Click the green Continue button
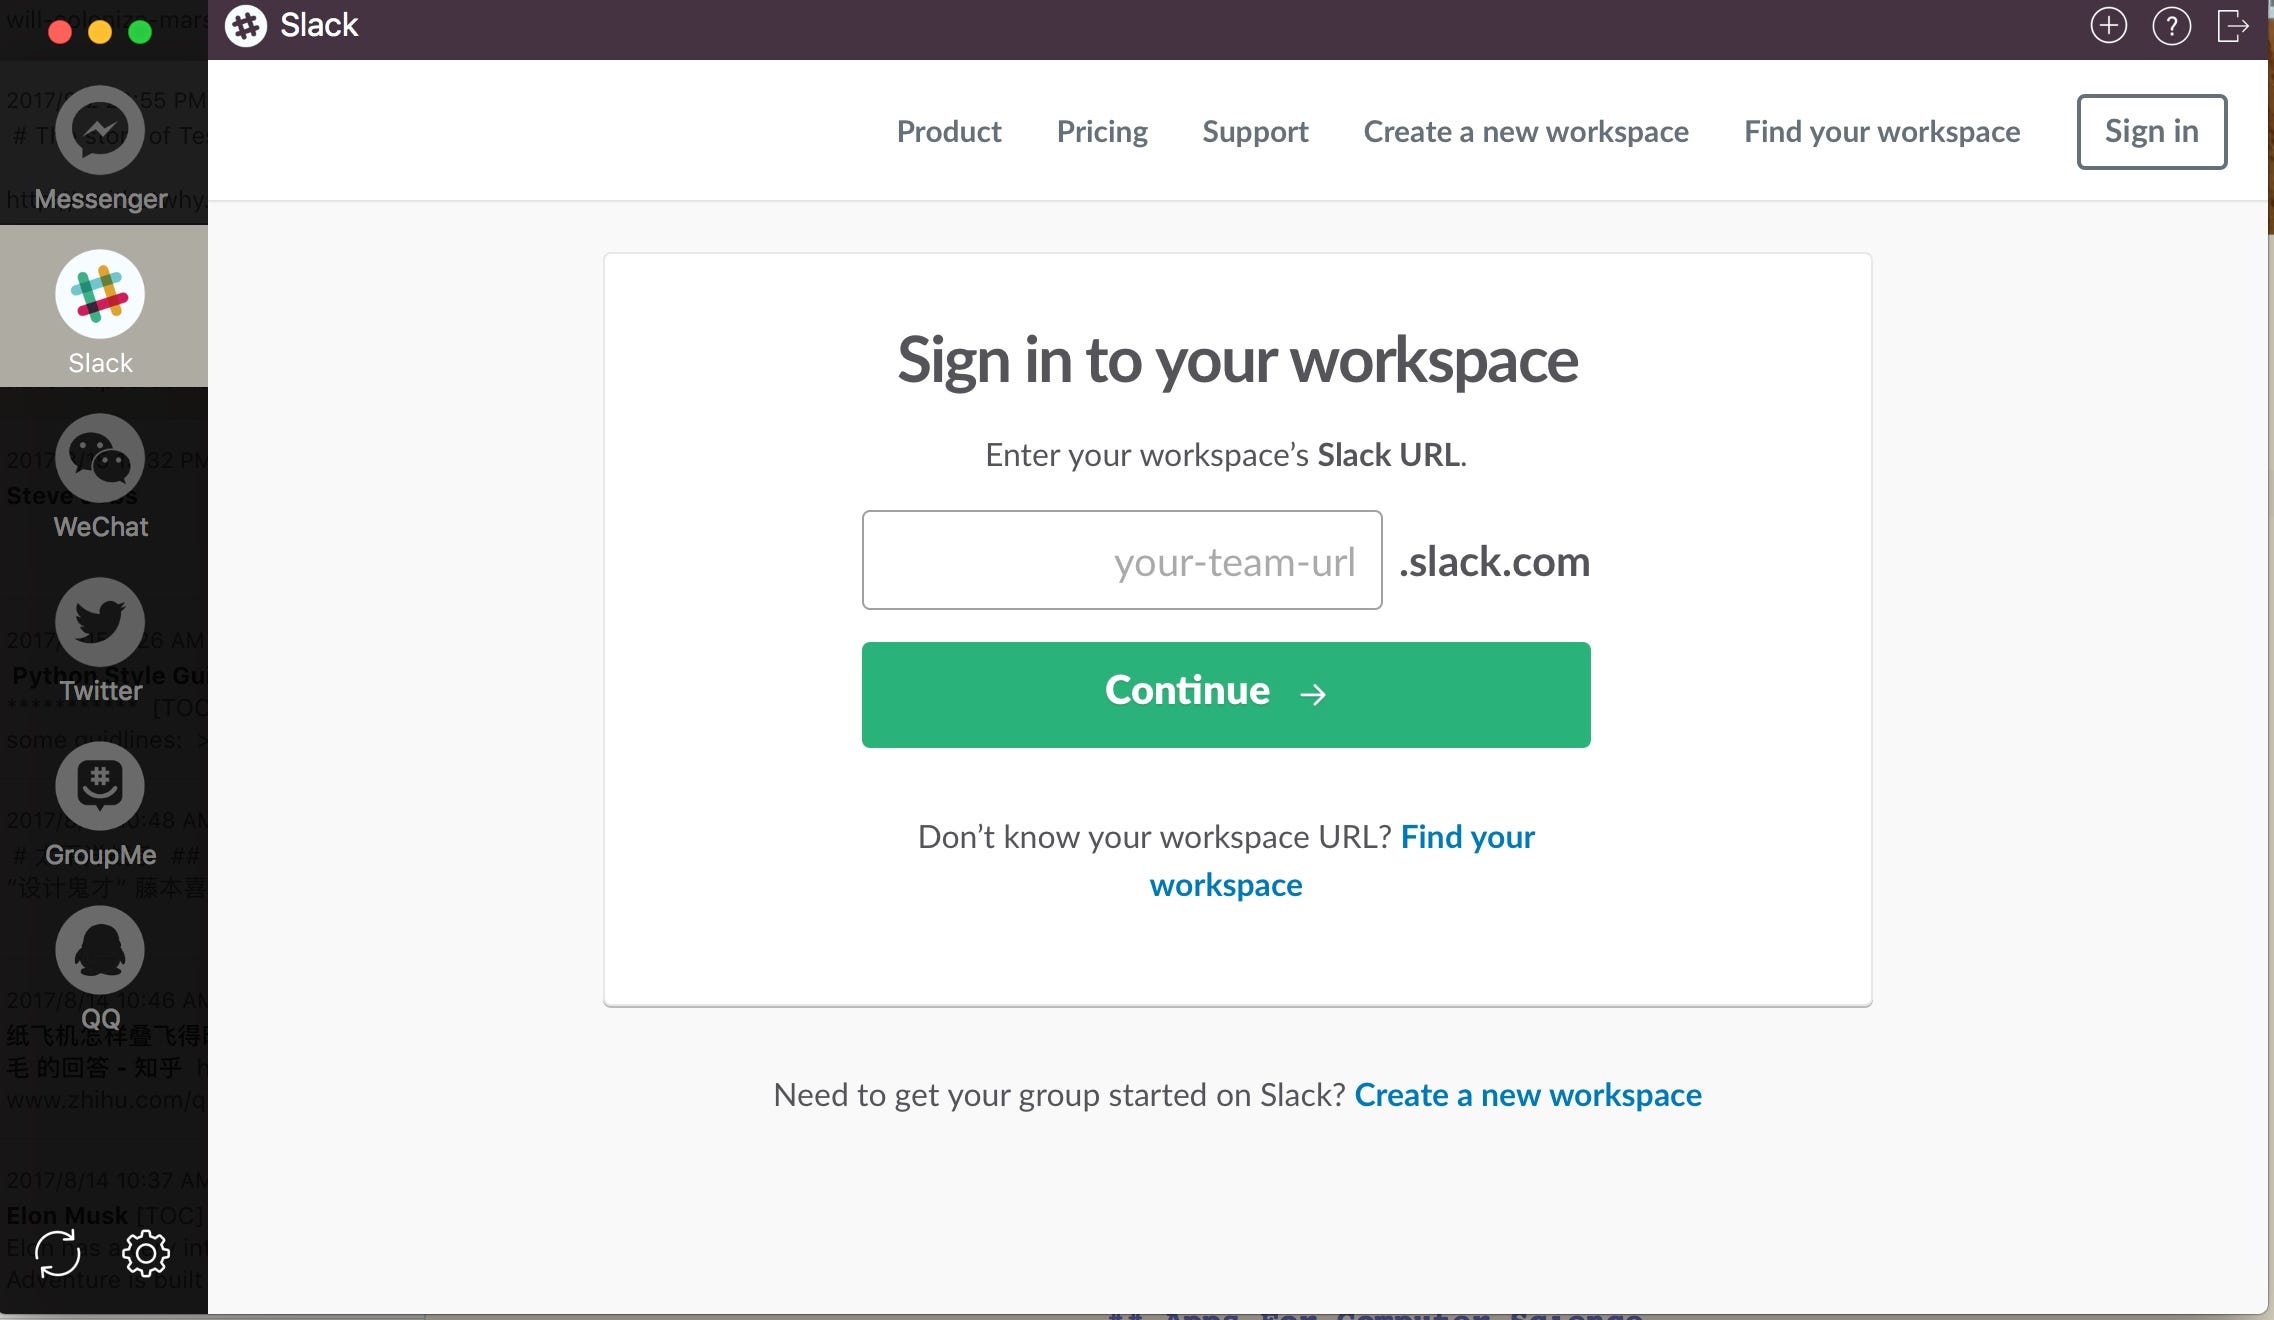The height and width of the screenshot is (1320, 2274). click(1226, 694)
